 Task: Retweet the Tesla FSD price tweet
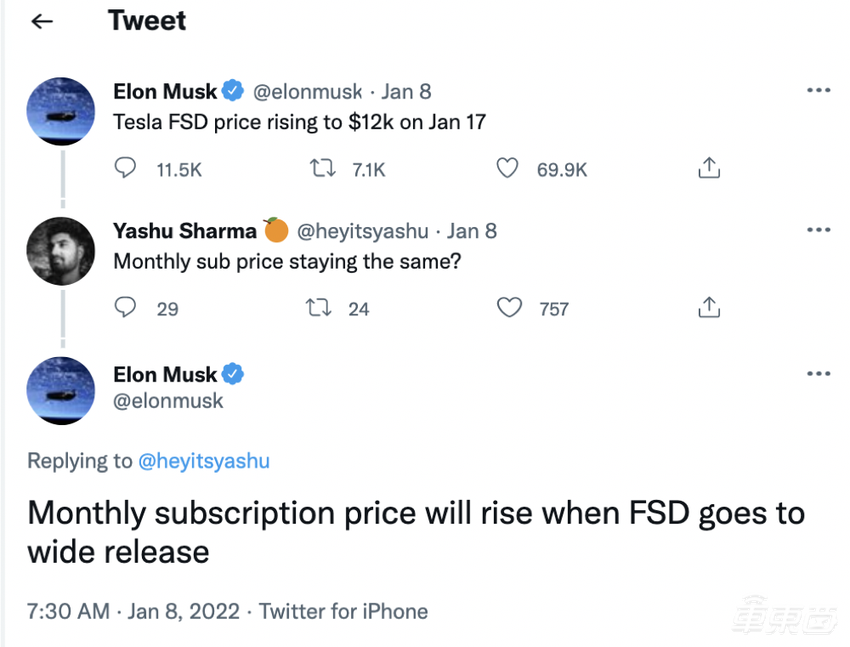coord(323,169)
